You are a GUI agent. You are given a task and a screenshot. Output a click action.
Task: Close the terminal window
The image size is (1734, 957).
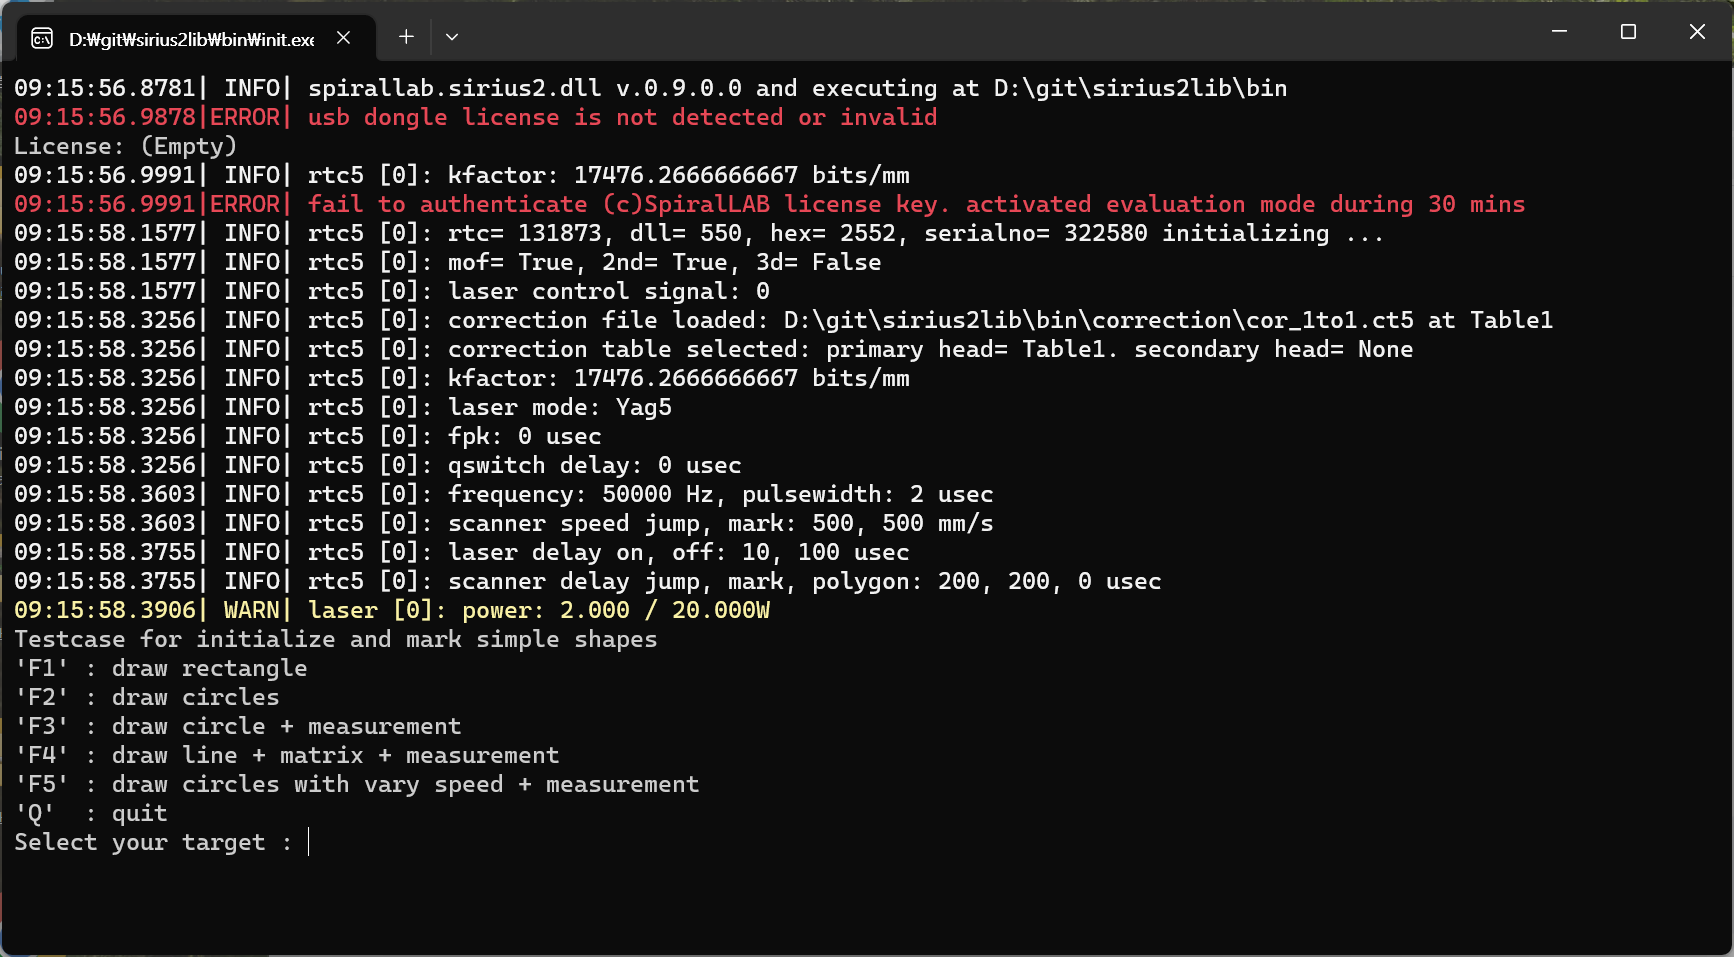click(1697, 32)
